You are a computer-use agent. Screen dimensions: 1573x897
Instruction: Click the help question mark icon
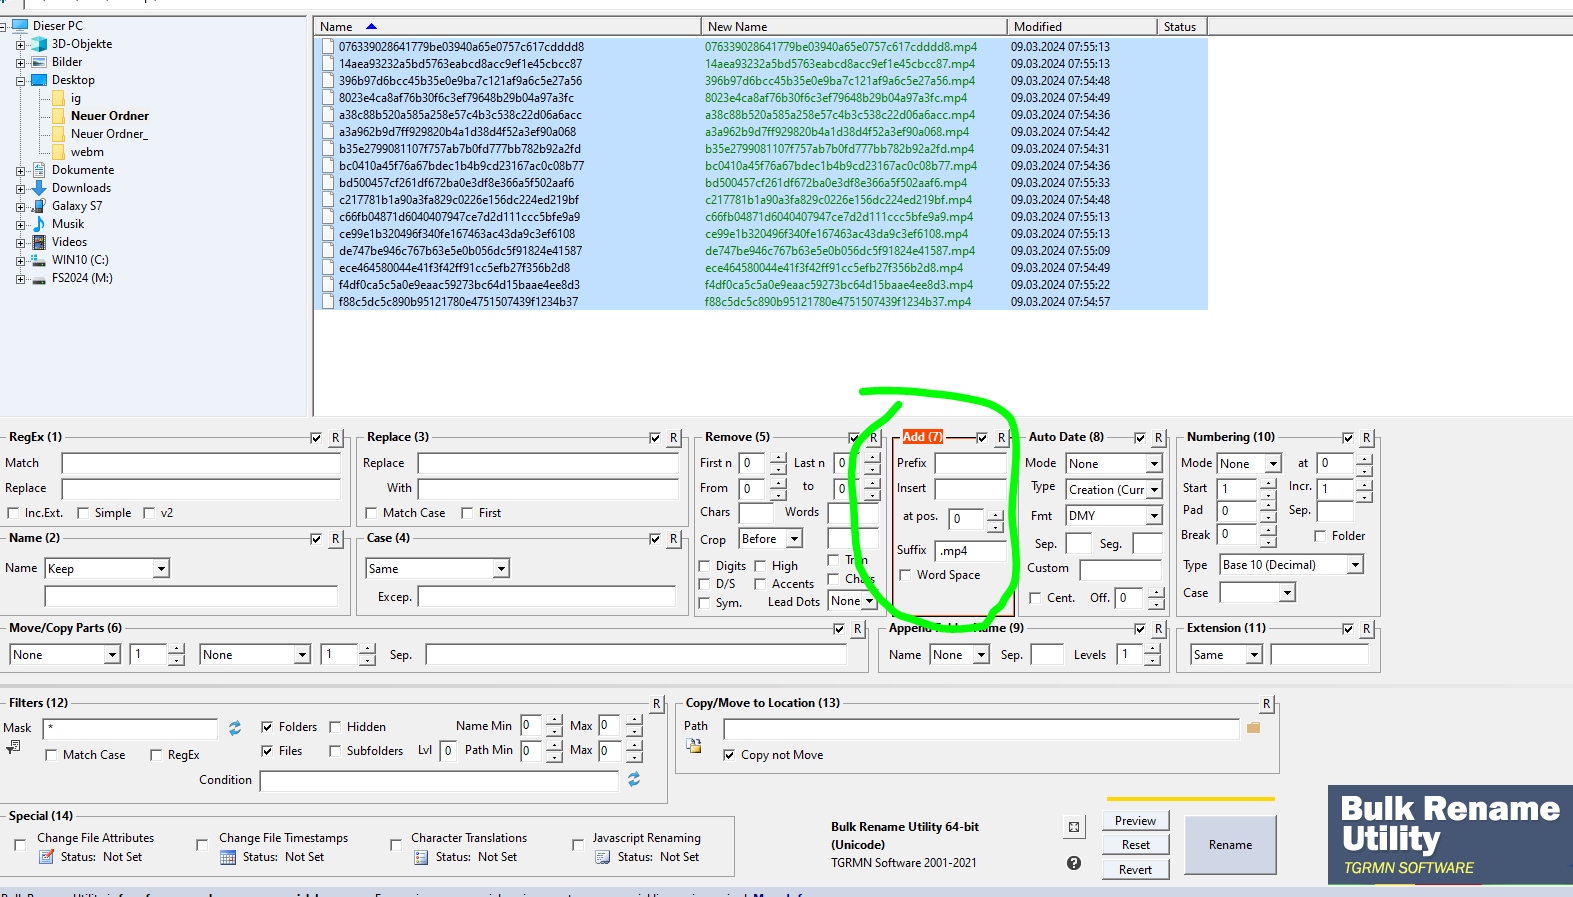coord(1074,863)
